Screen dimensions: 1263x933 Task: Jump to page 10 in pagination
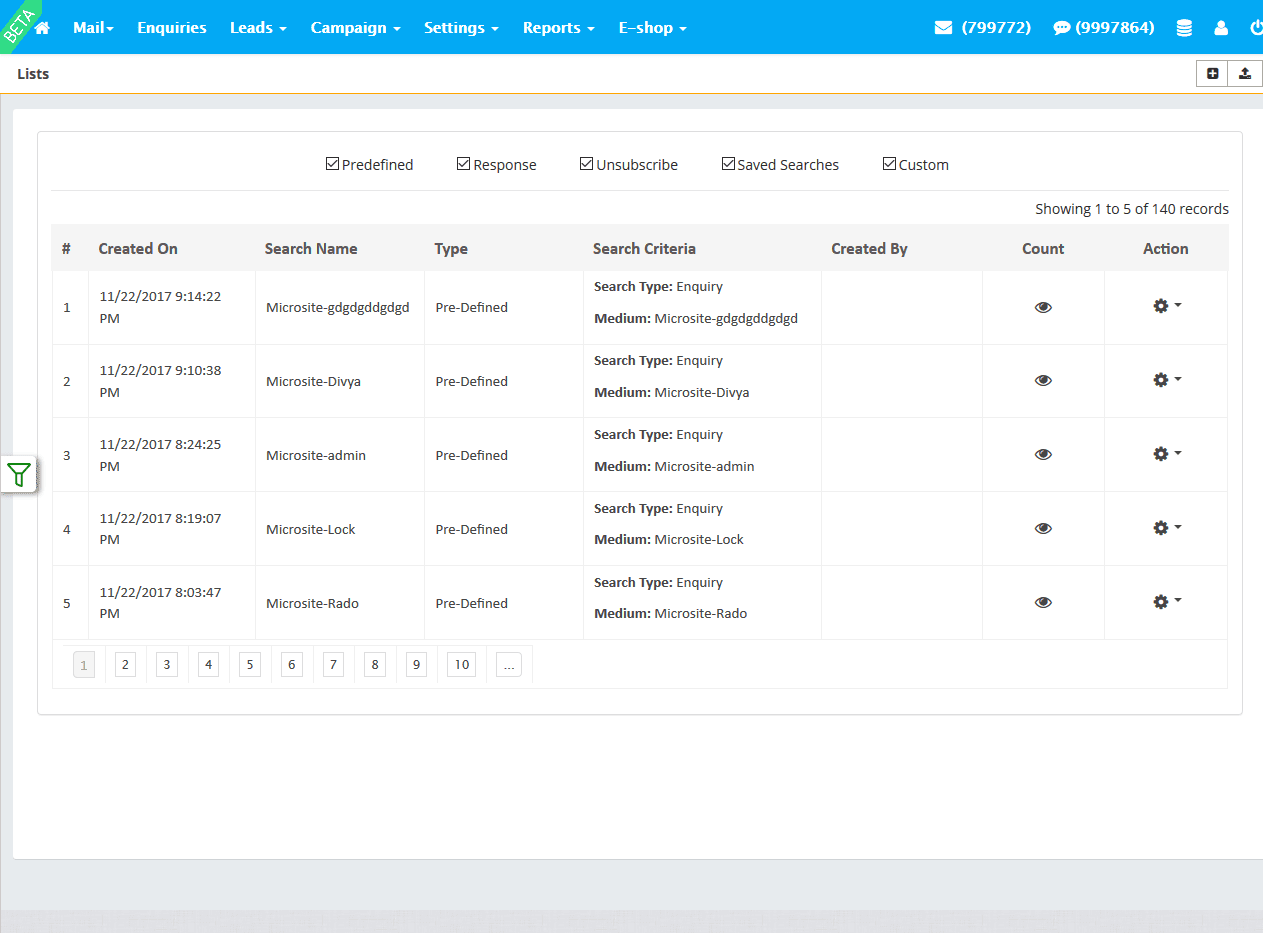pyautogui.click(x=461, y=664)
